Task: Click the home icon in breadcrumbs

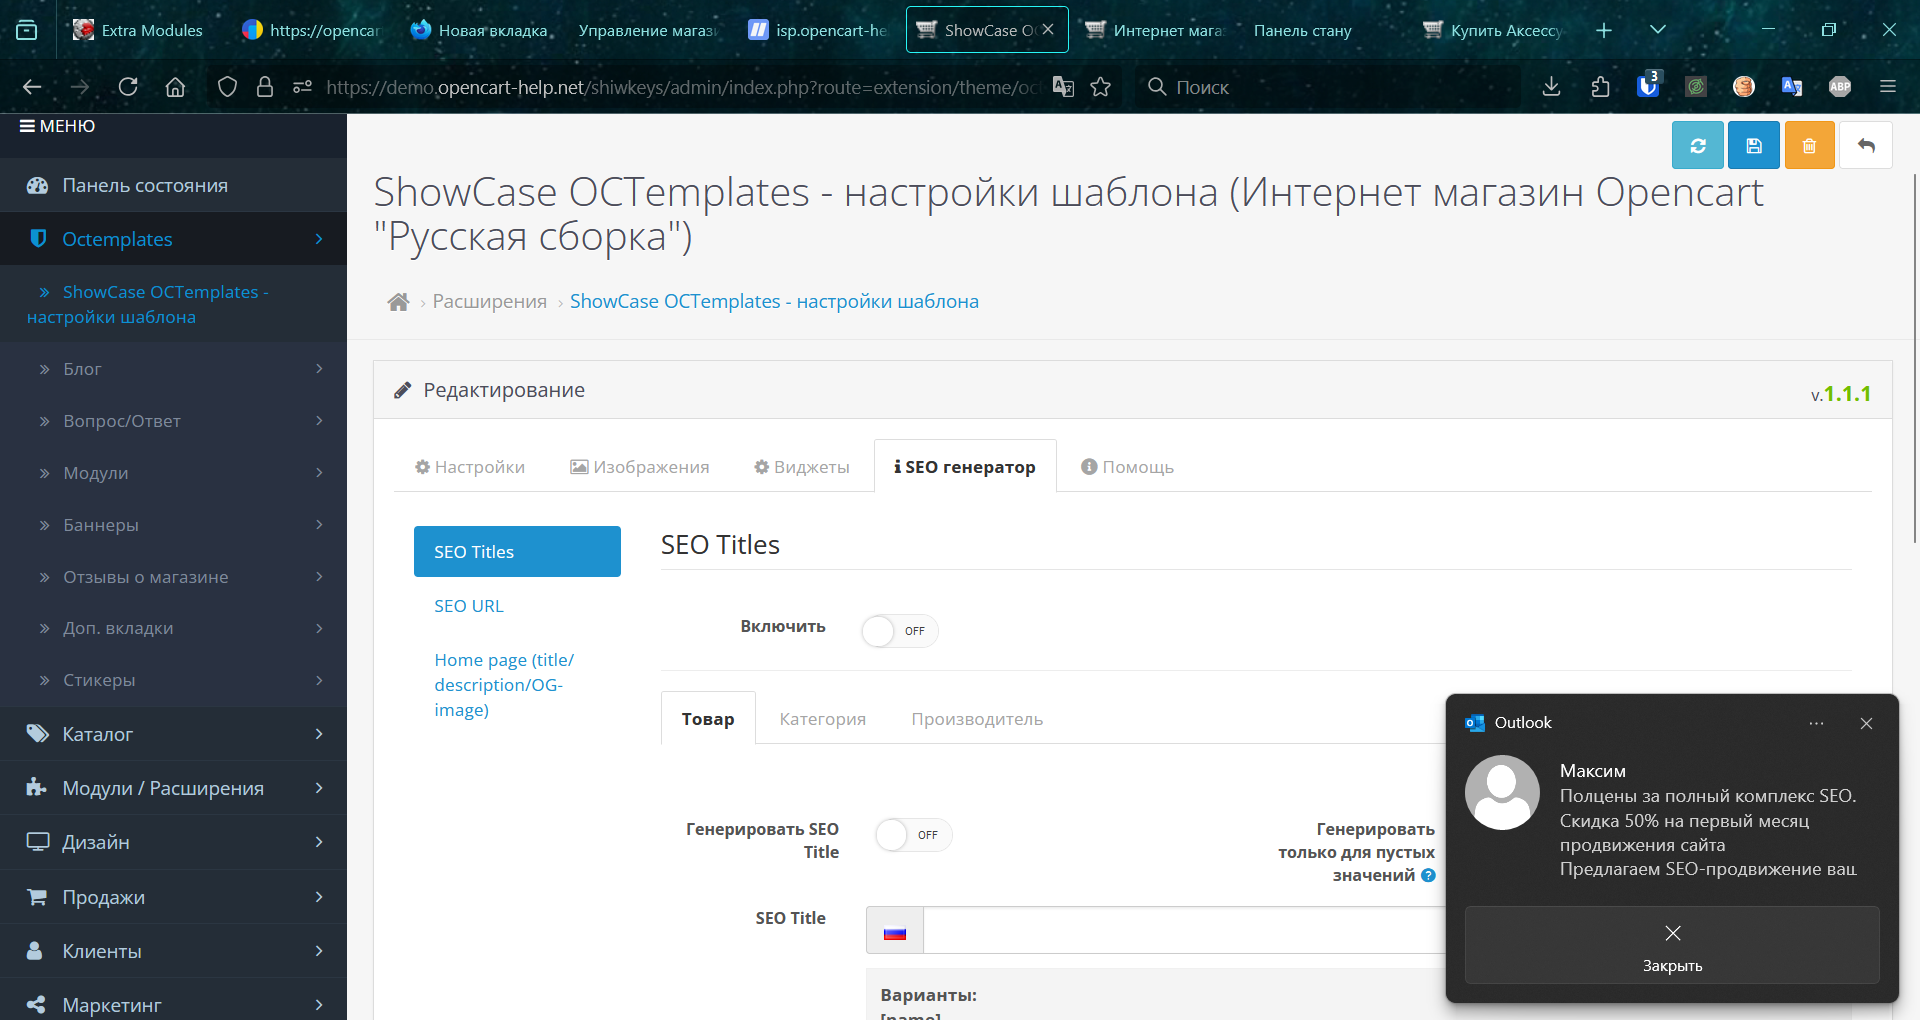Action: point(398,302)
